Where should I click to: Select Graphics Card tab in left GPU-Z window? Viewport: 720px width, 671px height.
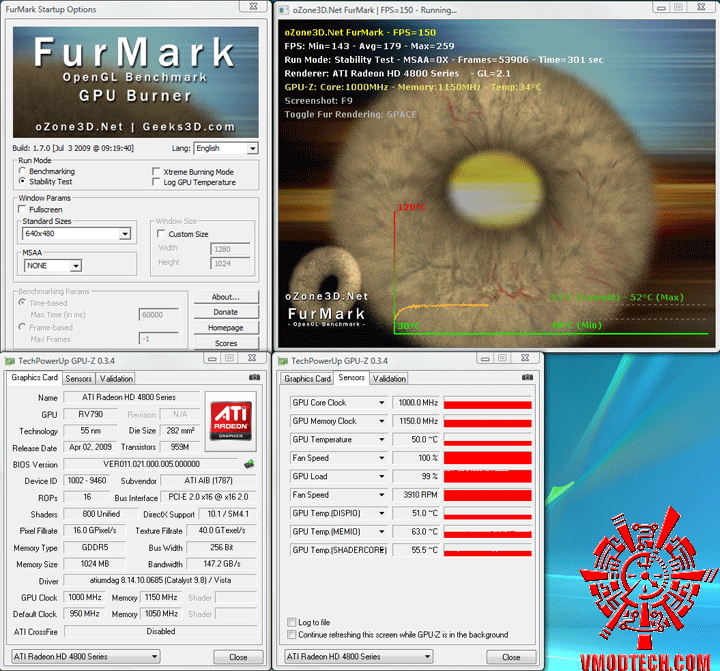(34, 378)
